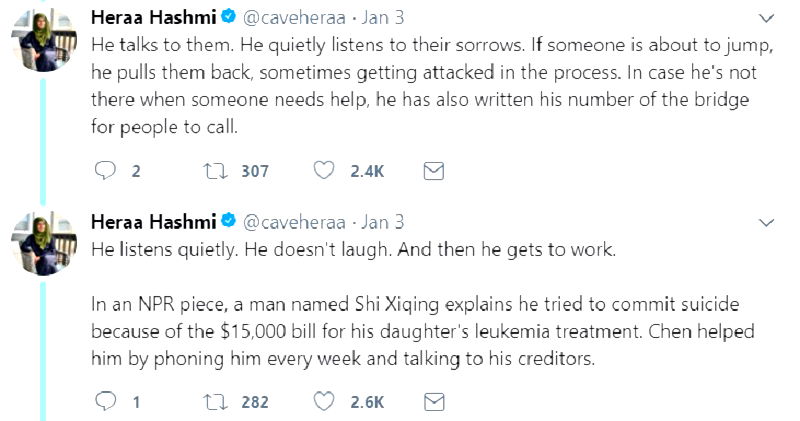Open Heraa Hashmi's profile from first tweet

[x=152, y=18]
